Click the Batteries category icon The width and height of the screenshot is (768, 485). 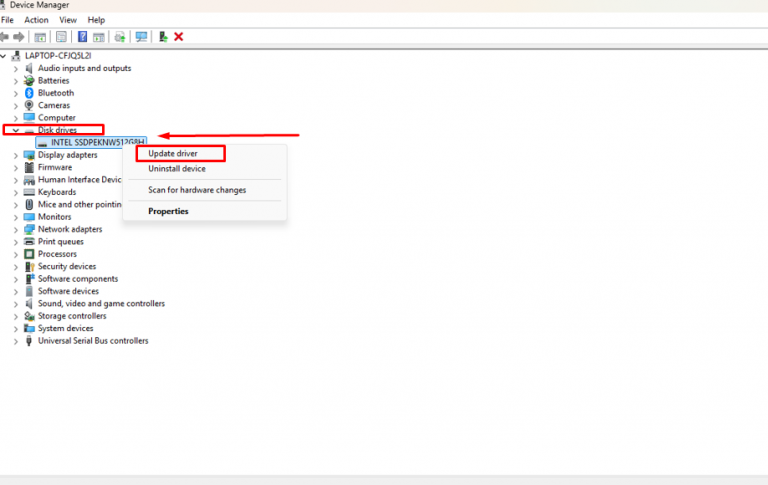[29, 81]
